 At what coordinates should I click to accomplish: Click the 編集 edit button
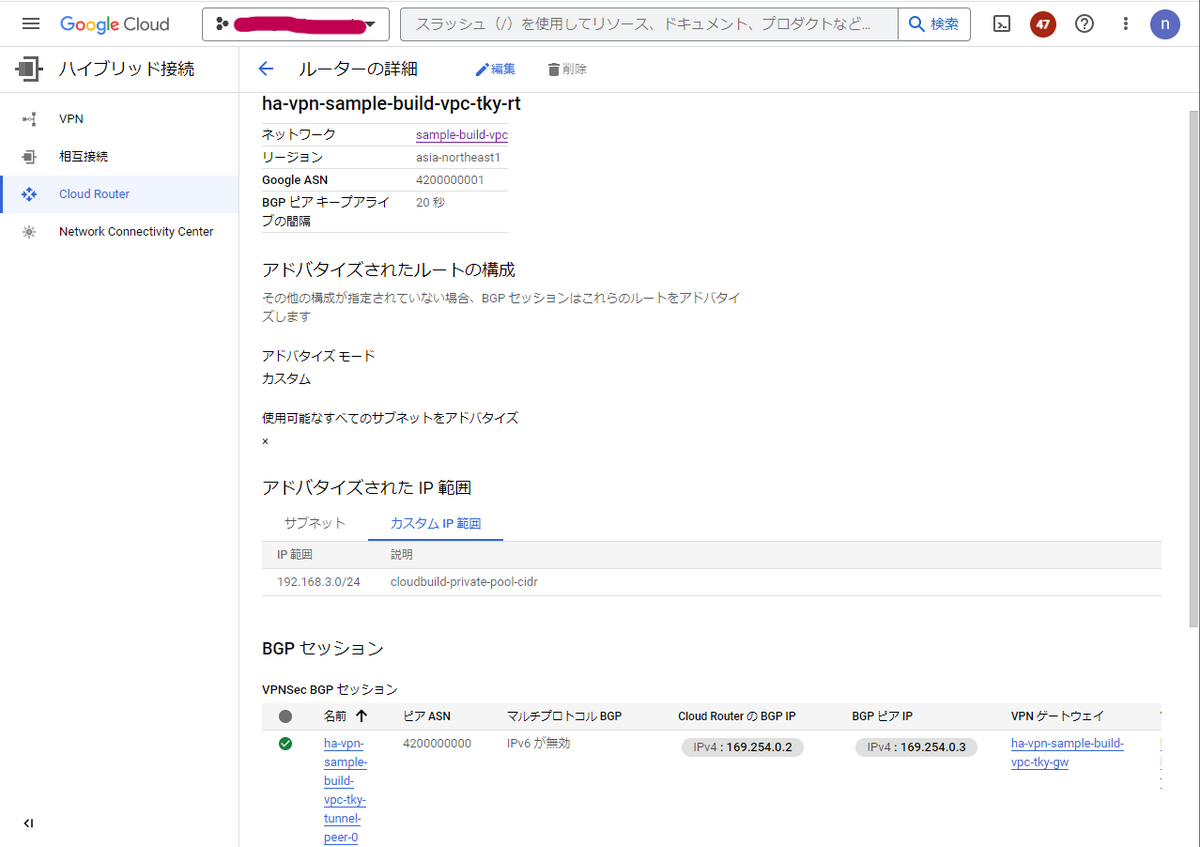point(495,69)
